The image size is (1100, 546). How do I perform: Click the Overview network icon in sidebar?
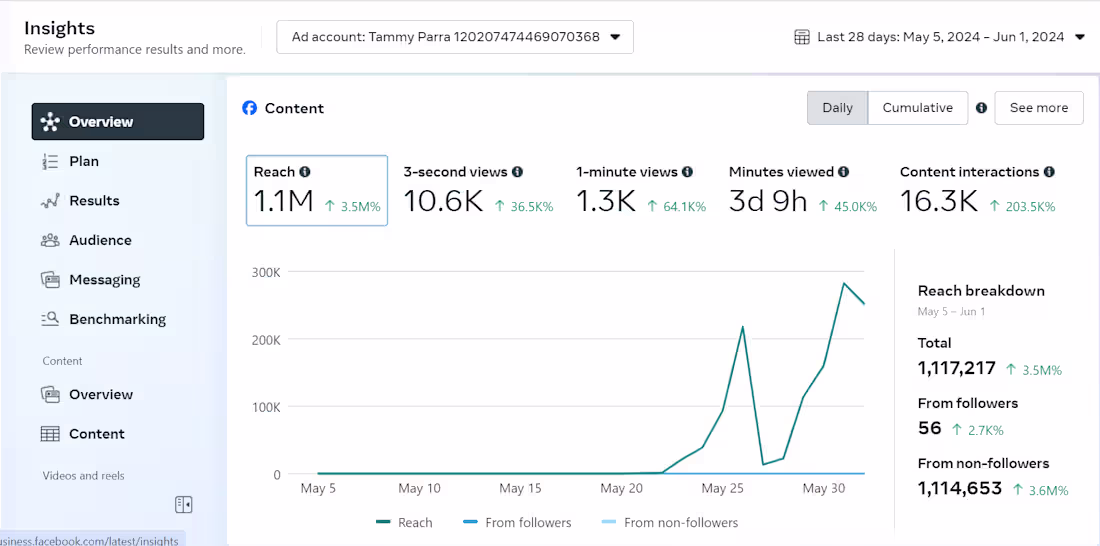tap(50, 122)
